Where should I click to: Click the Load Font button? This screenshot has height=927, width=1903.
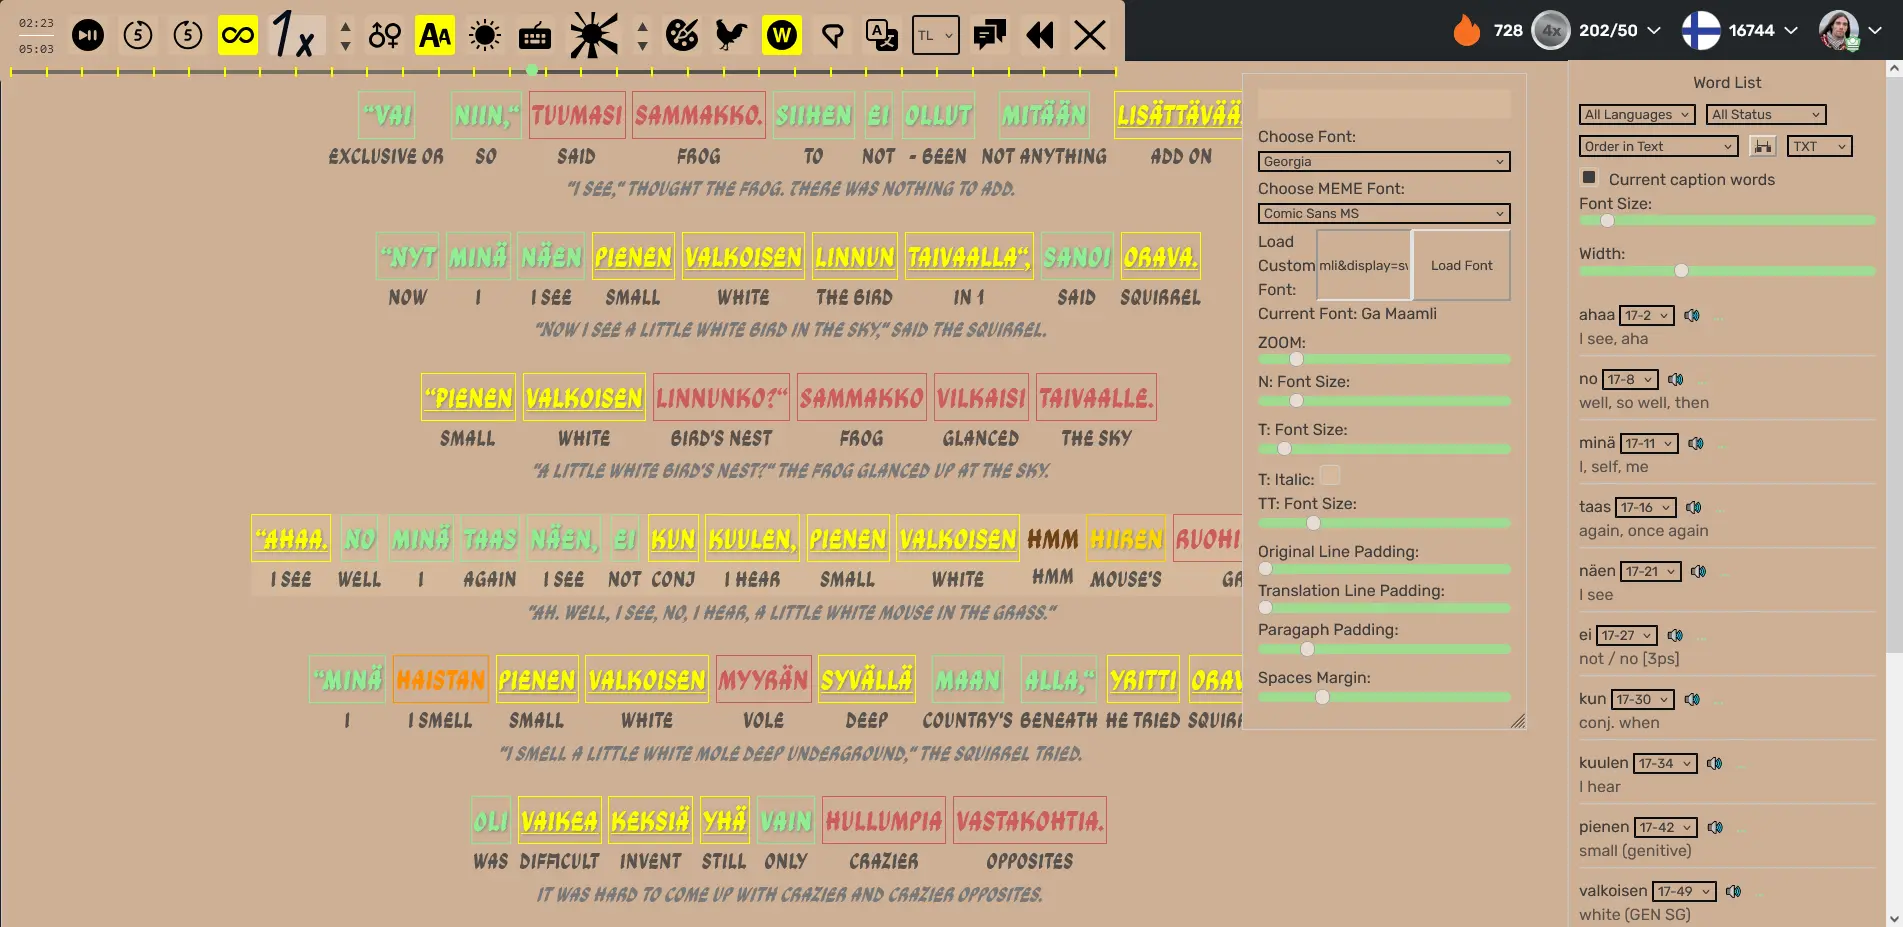pos(1461,265)
